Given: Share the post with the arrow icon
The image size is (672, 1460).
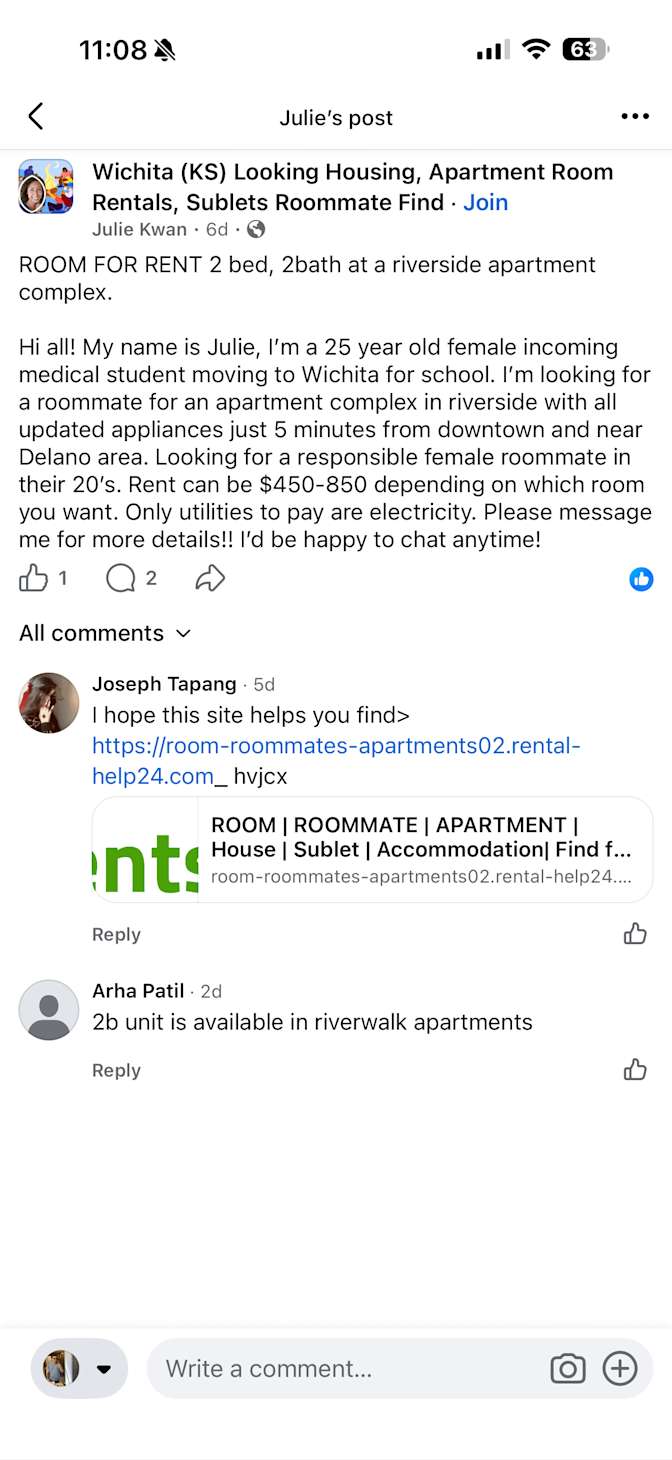Looking at the screenshot, I should coord(210,578).
